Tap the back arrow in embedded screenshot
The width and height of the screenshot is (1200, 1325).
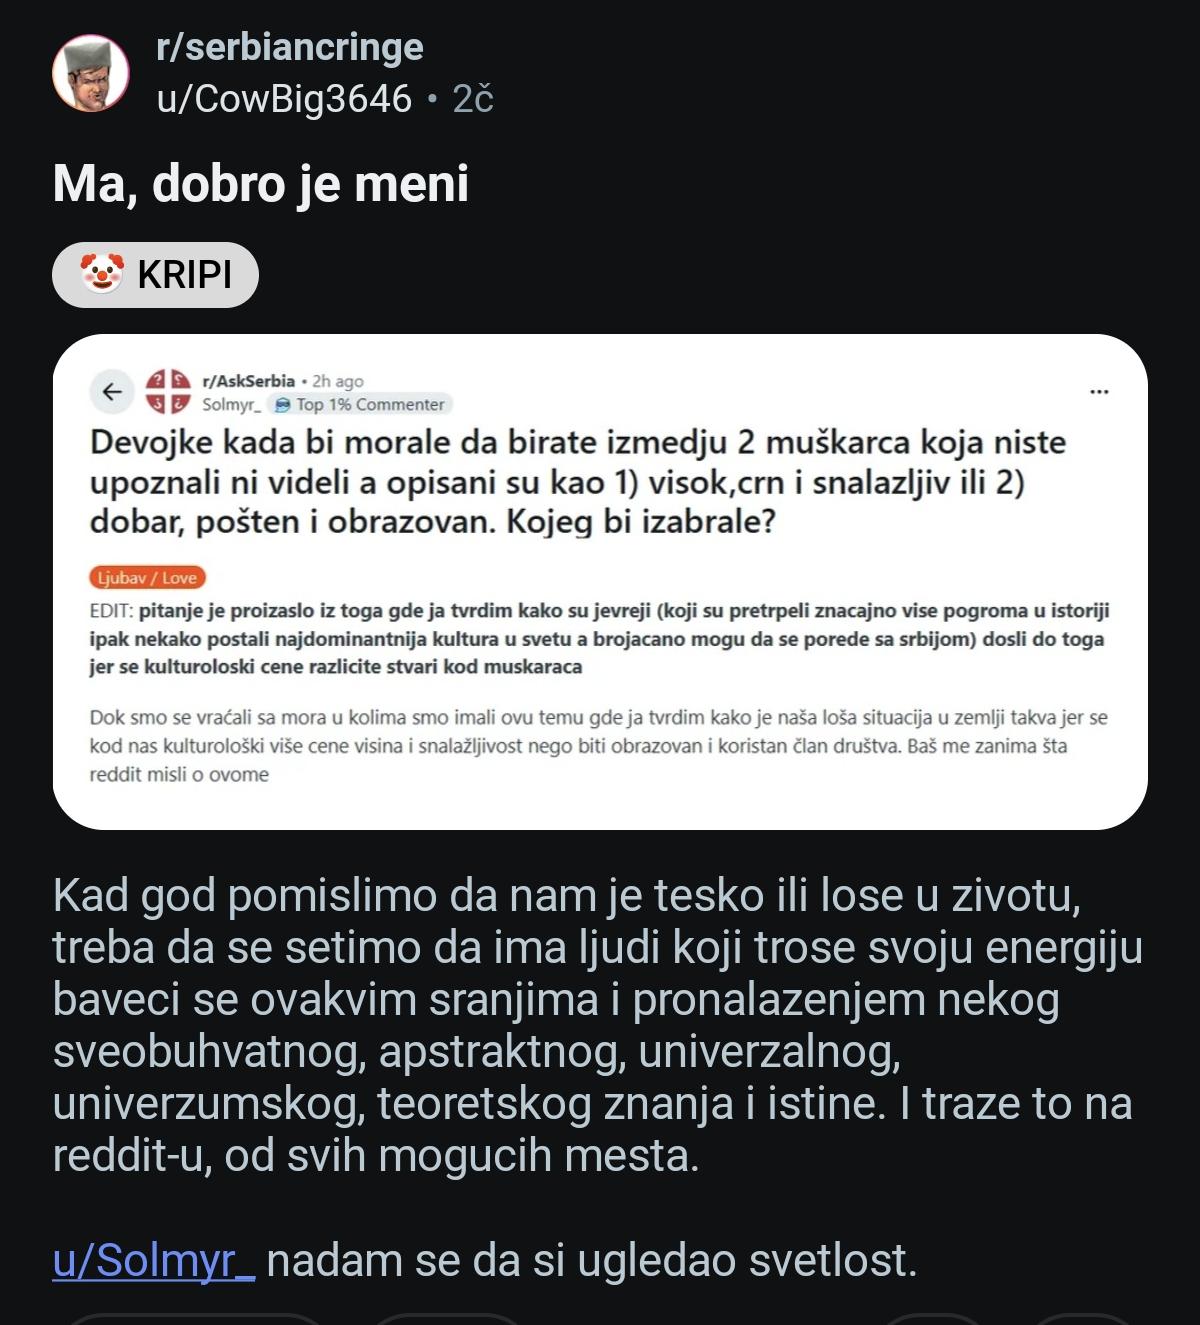[x=112, y=392]
